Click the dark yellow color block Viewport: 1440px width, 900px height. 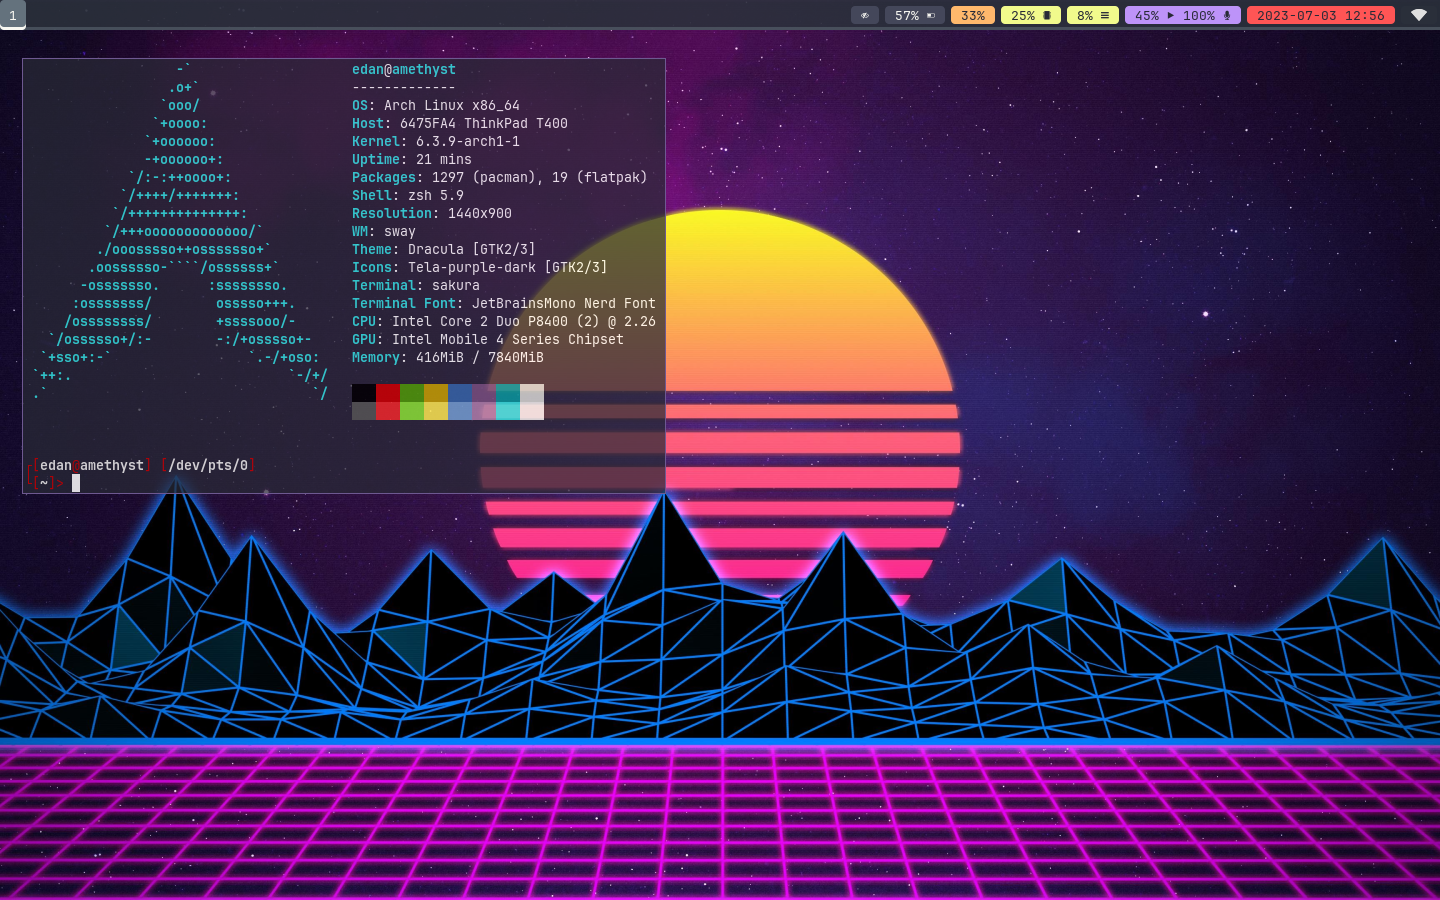coord(436,393)
